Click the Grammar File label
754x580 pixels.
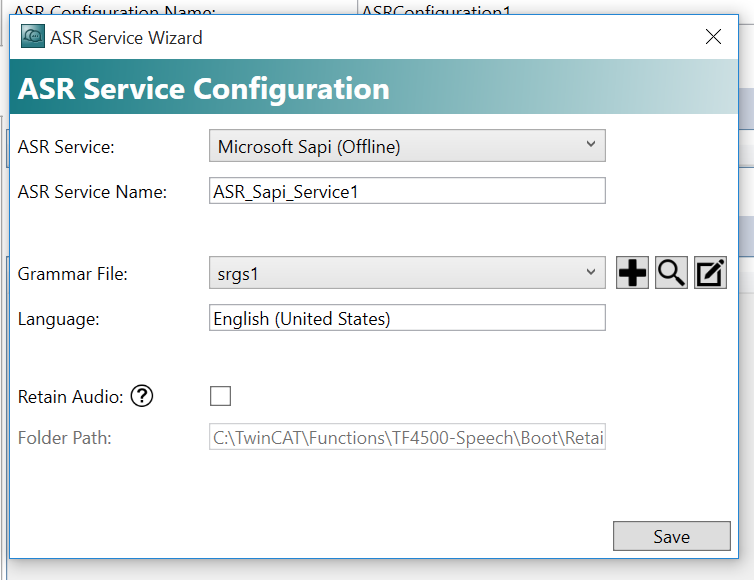73,274
